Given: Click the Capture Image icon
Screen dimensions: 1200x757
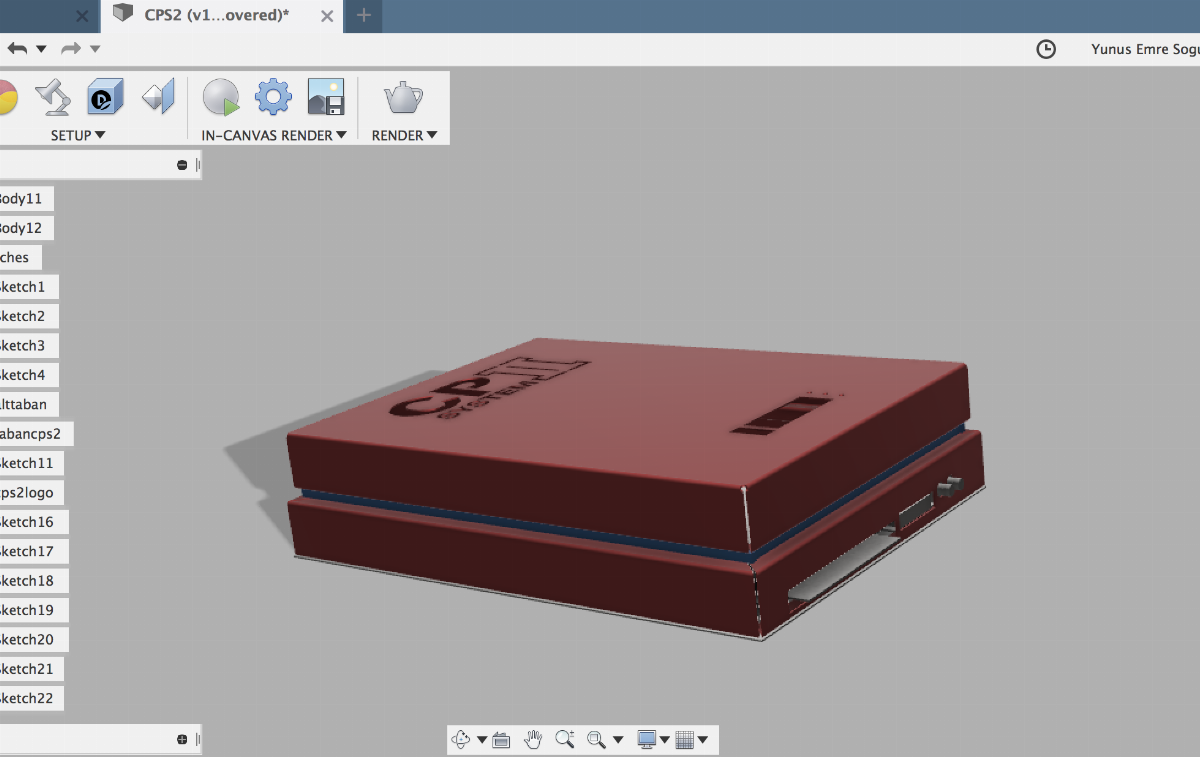Looking at the screenshot, I should [326, 97].
